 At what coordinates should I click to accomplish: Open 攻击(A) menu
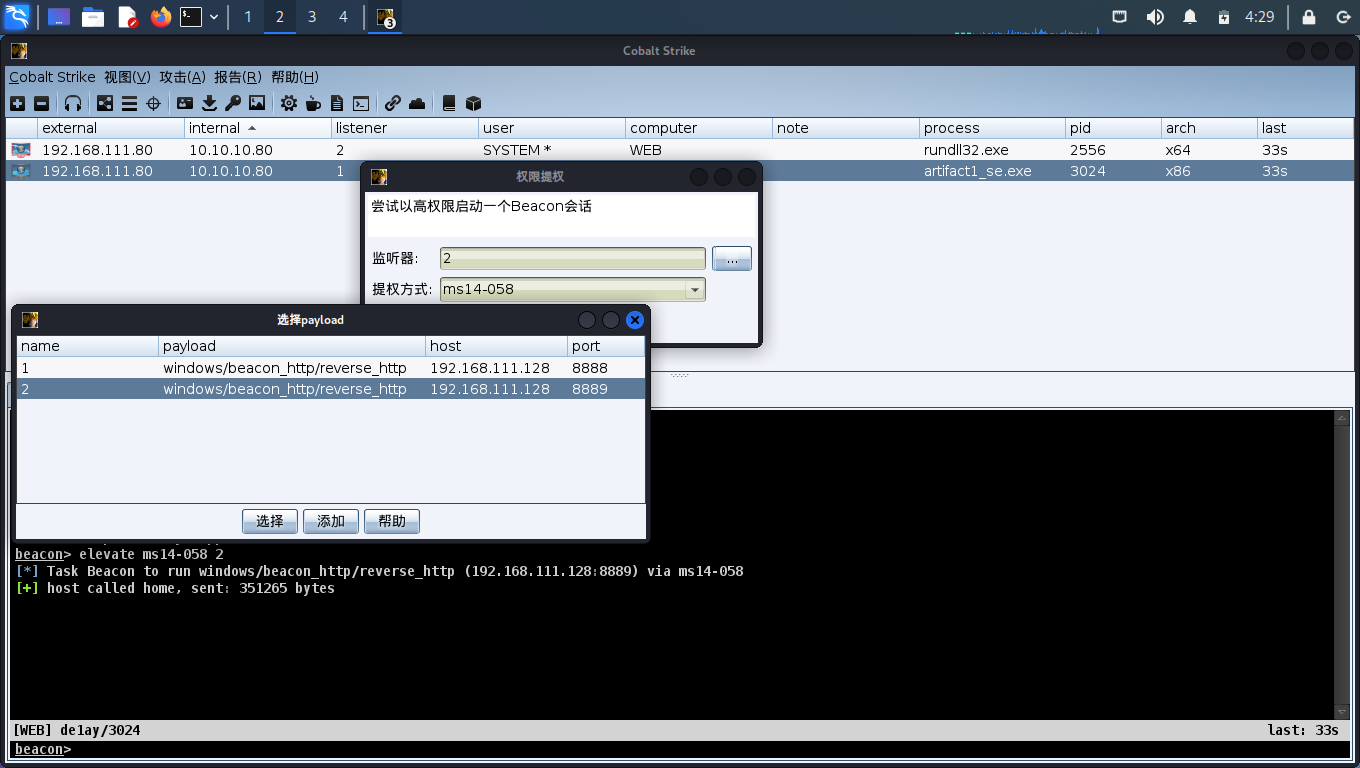point(182,77)
